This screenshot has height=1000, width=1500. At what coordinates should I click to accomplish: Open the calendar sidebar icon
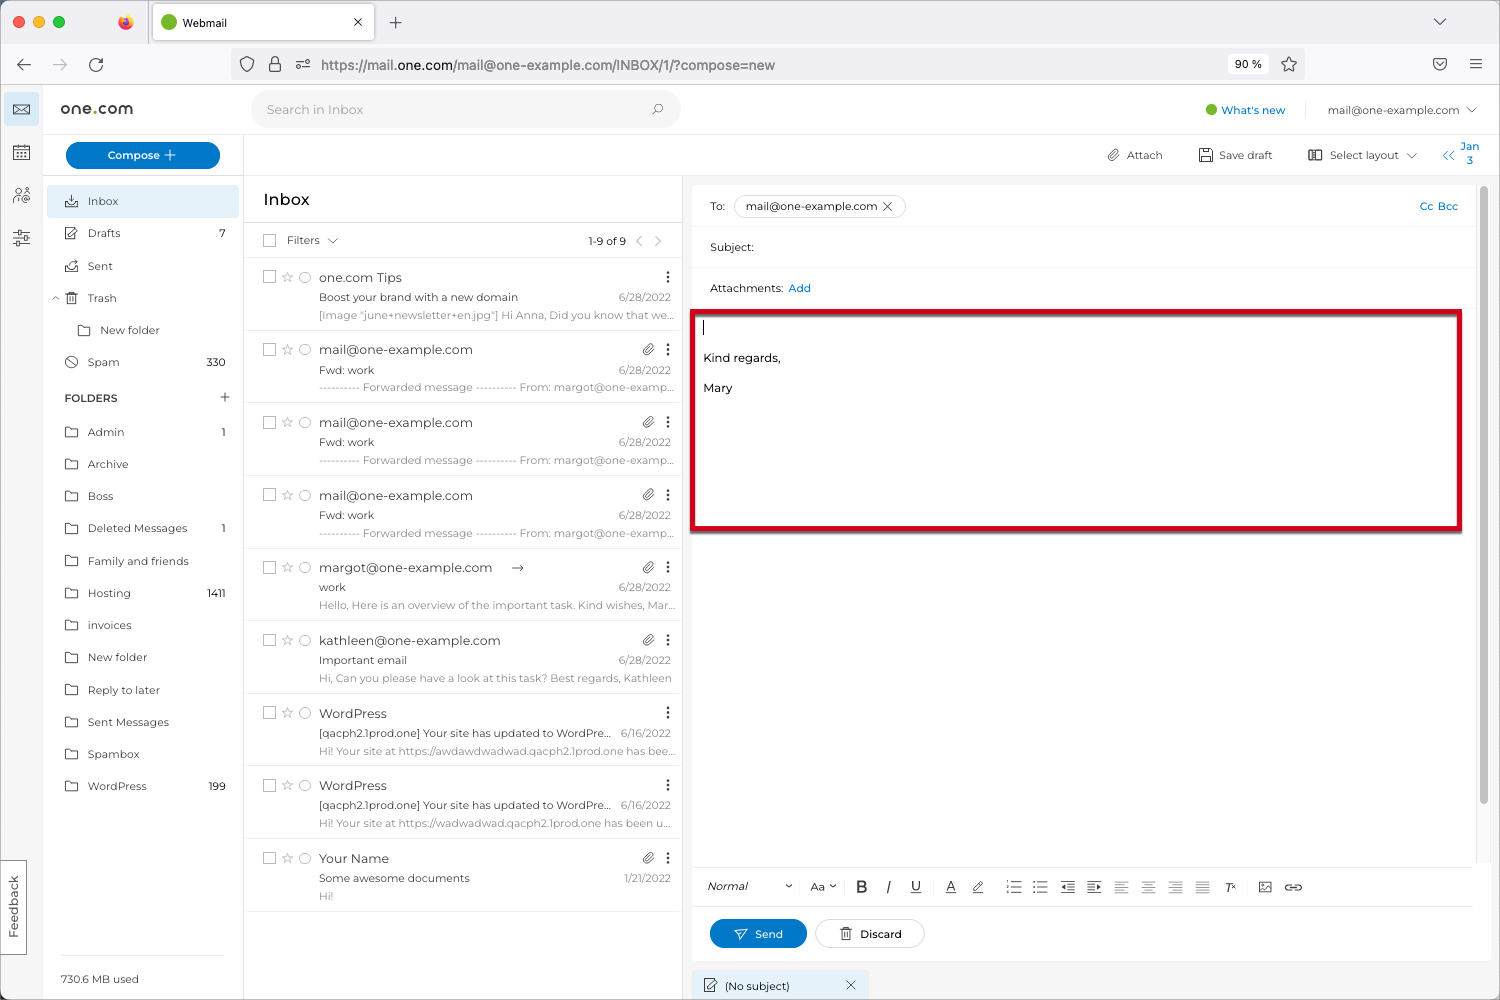(21, 153)
